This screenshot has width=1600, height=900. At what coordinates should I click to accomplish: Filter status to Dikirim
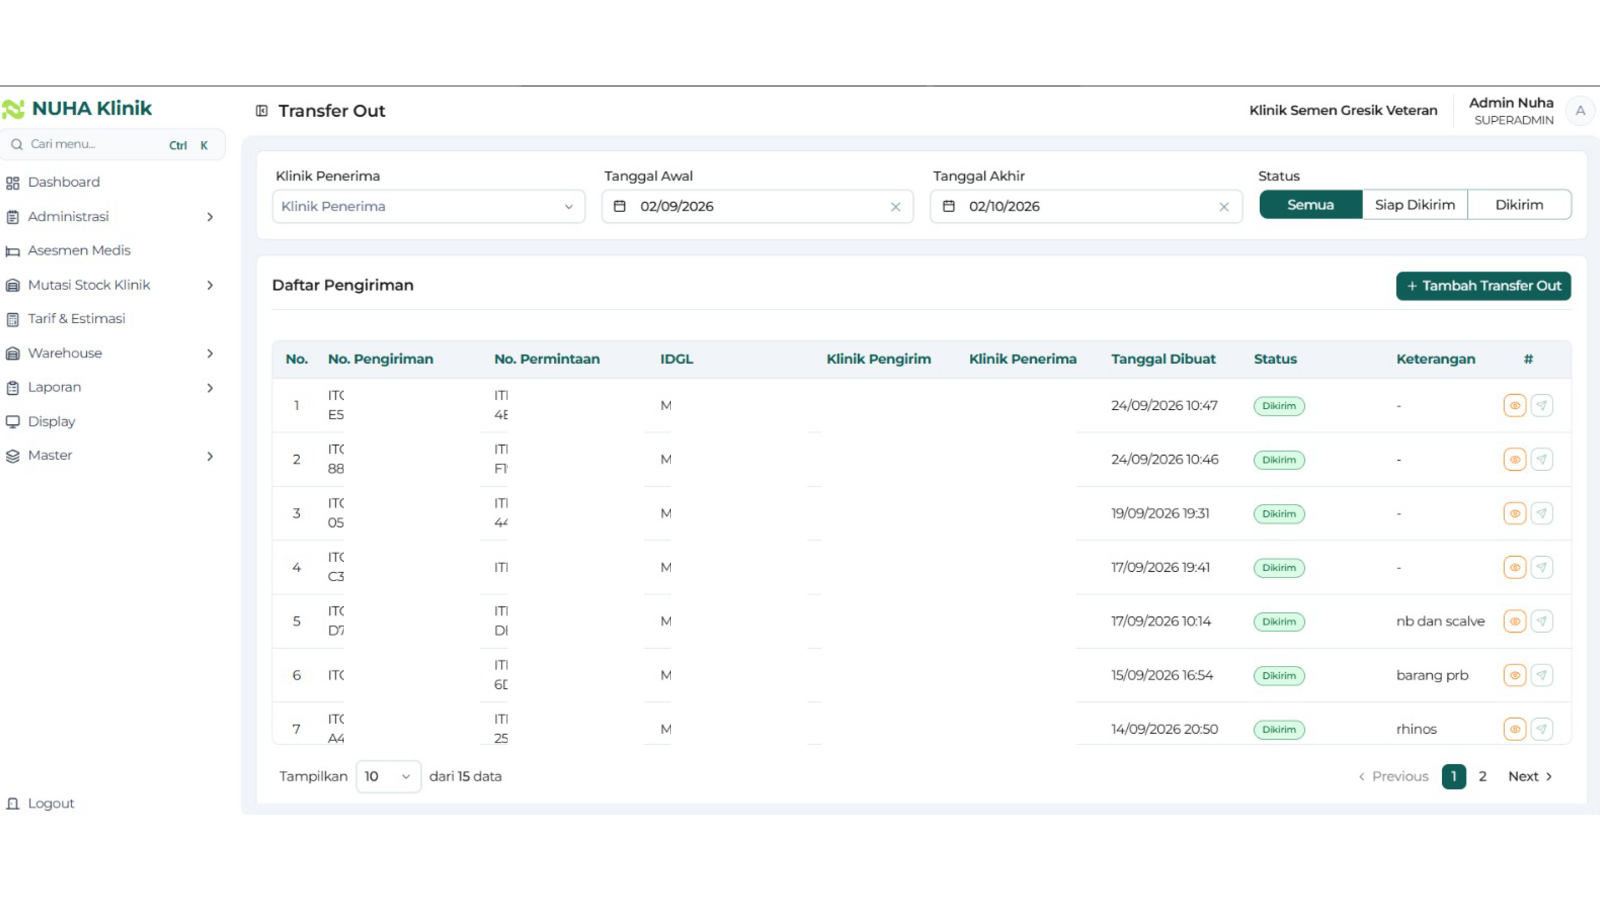pos(1519,205)
